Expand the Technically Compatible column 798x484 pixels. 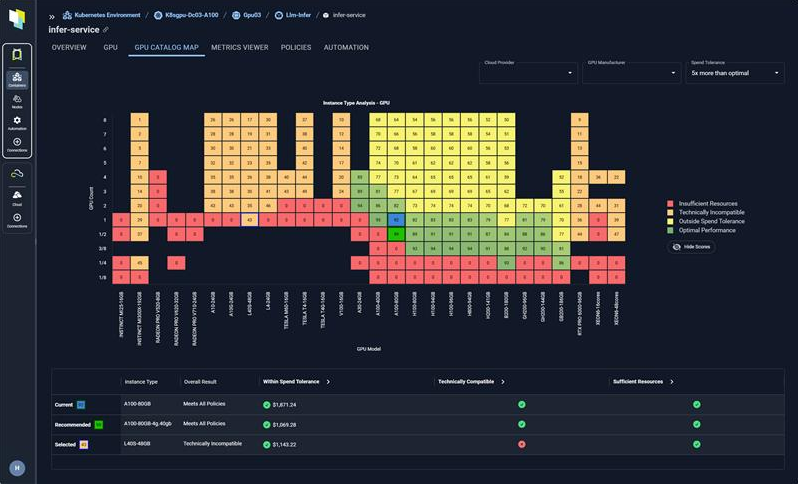(502, 381)
